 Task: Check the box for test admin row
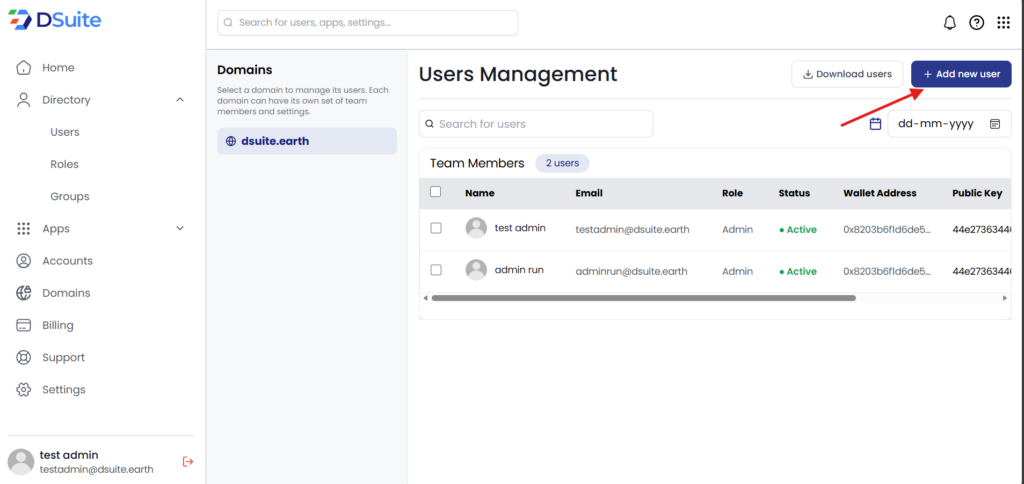436,228
